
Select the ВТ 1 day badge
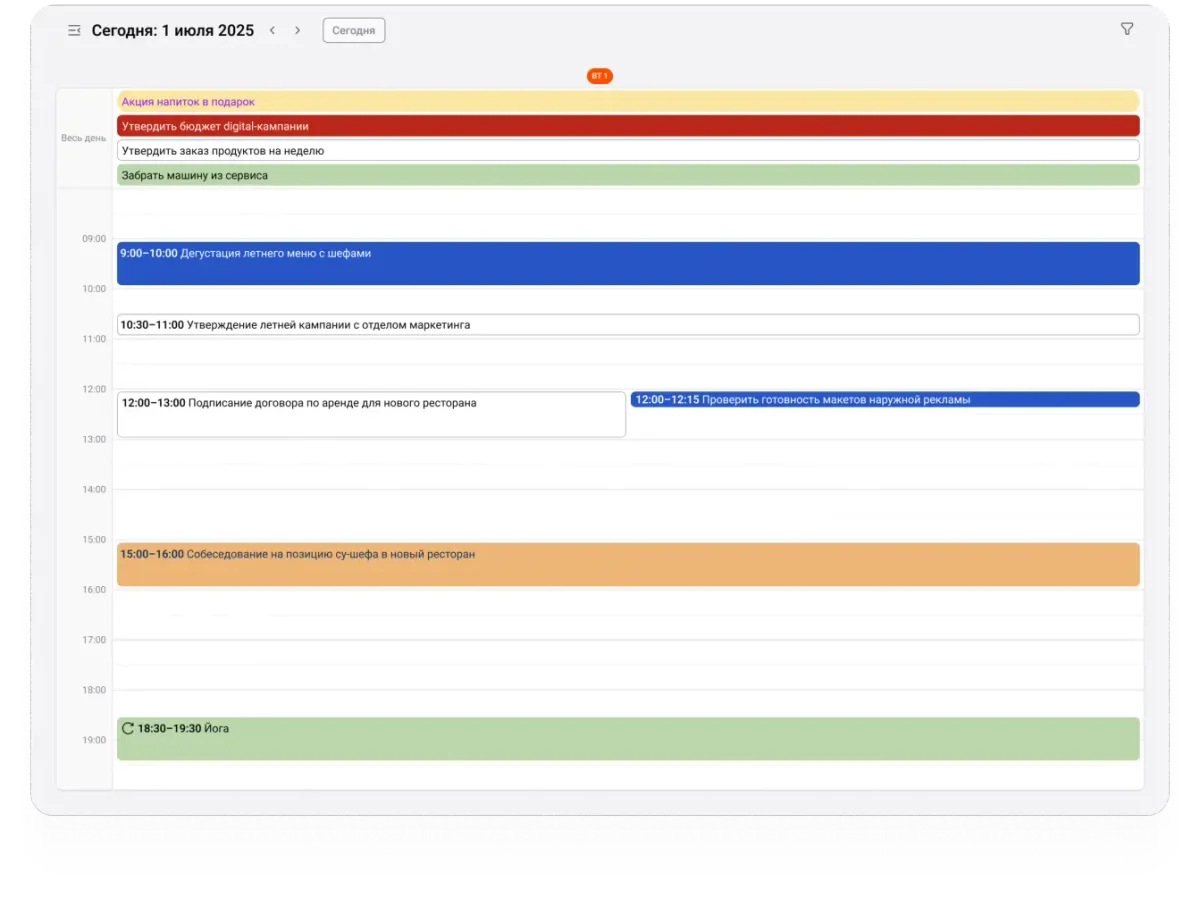[x=599, y=76]
